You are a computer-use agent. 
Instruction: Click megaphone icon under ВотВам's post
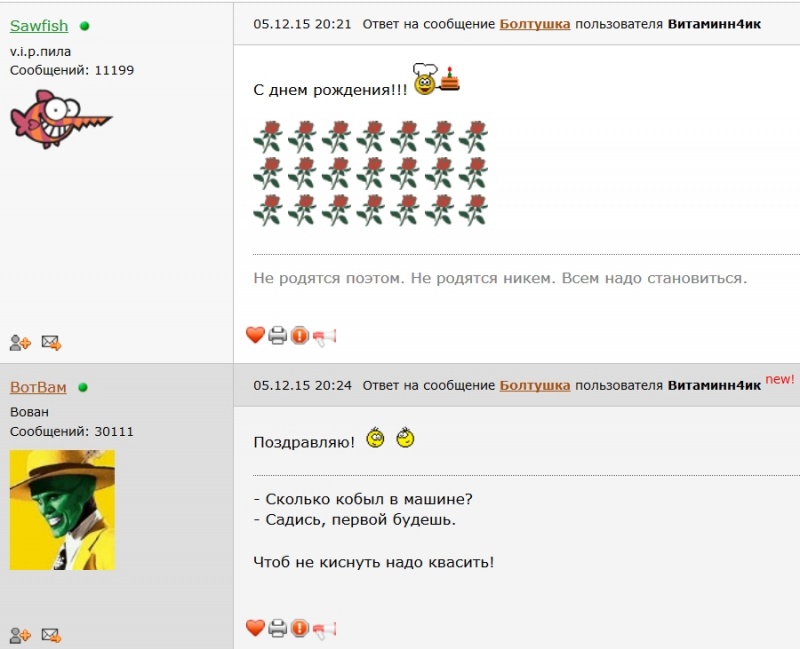point(324,629)
